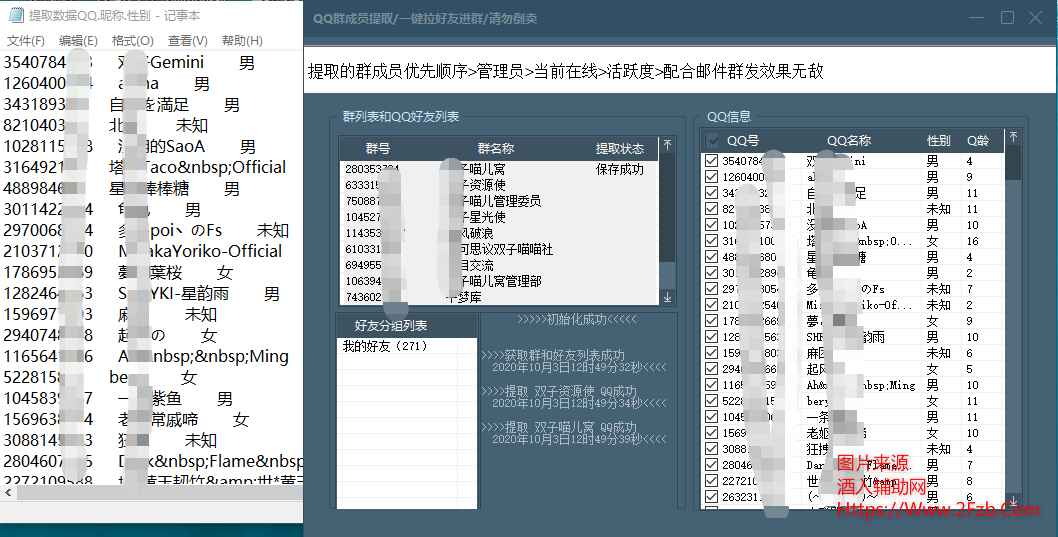This screenshot has height=537, width=1058.
Task: Uncheck the member row with Q龄 16
Action: pos(711,241)
